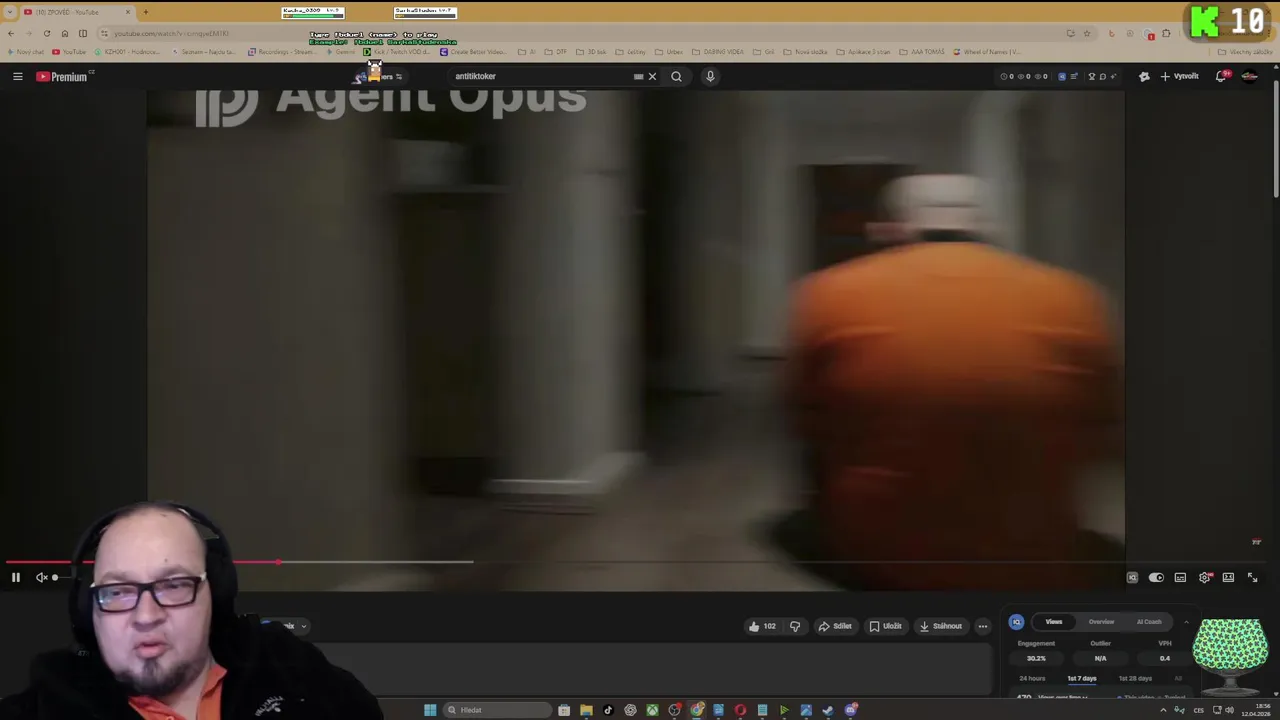Download the video via Stáhnout
Viewport: 1280px width, 720px height.
[941, 626]
